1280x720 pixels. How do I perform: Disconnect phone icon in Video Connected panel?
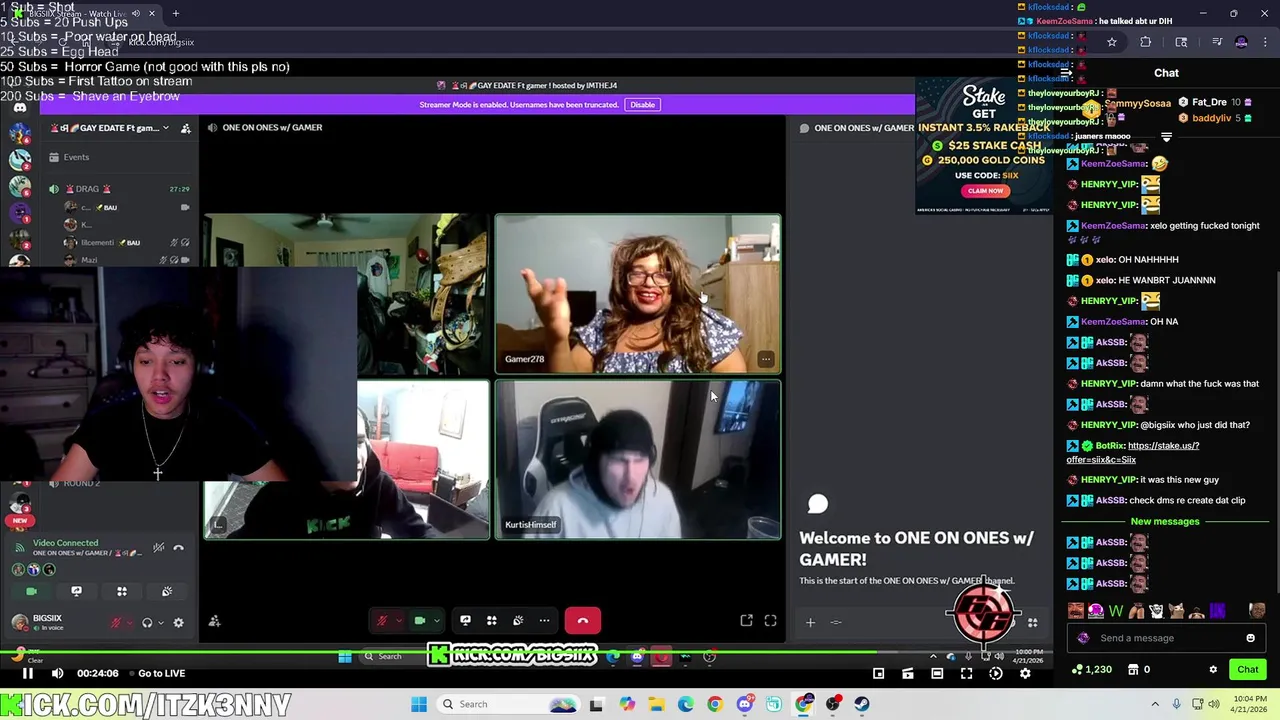(179, 547)
